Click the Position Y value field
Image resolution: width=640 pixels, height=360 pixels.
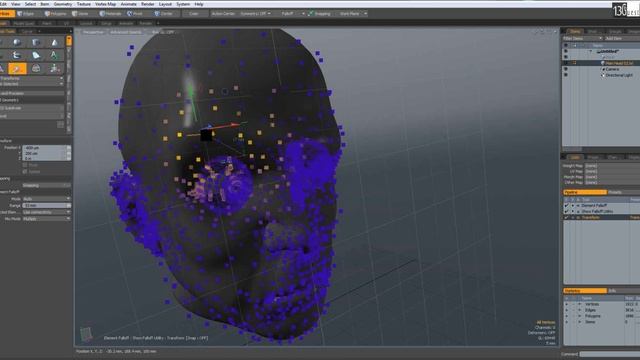[45, 153]
